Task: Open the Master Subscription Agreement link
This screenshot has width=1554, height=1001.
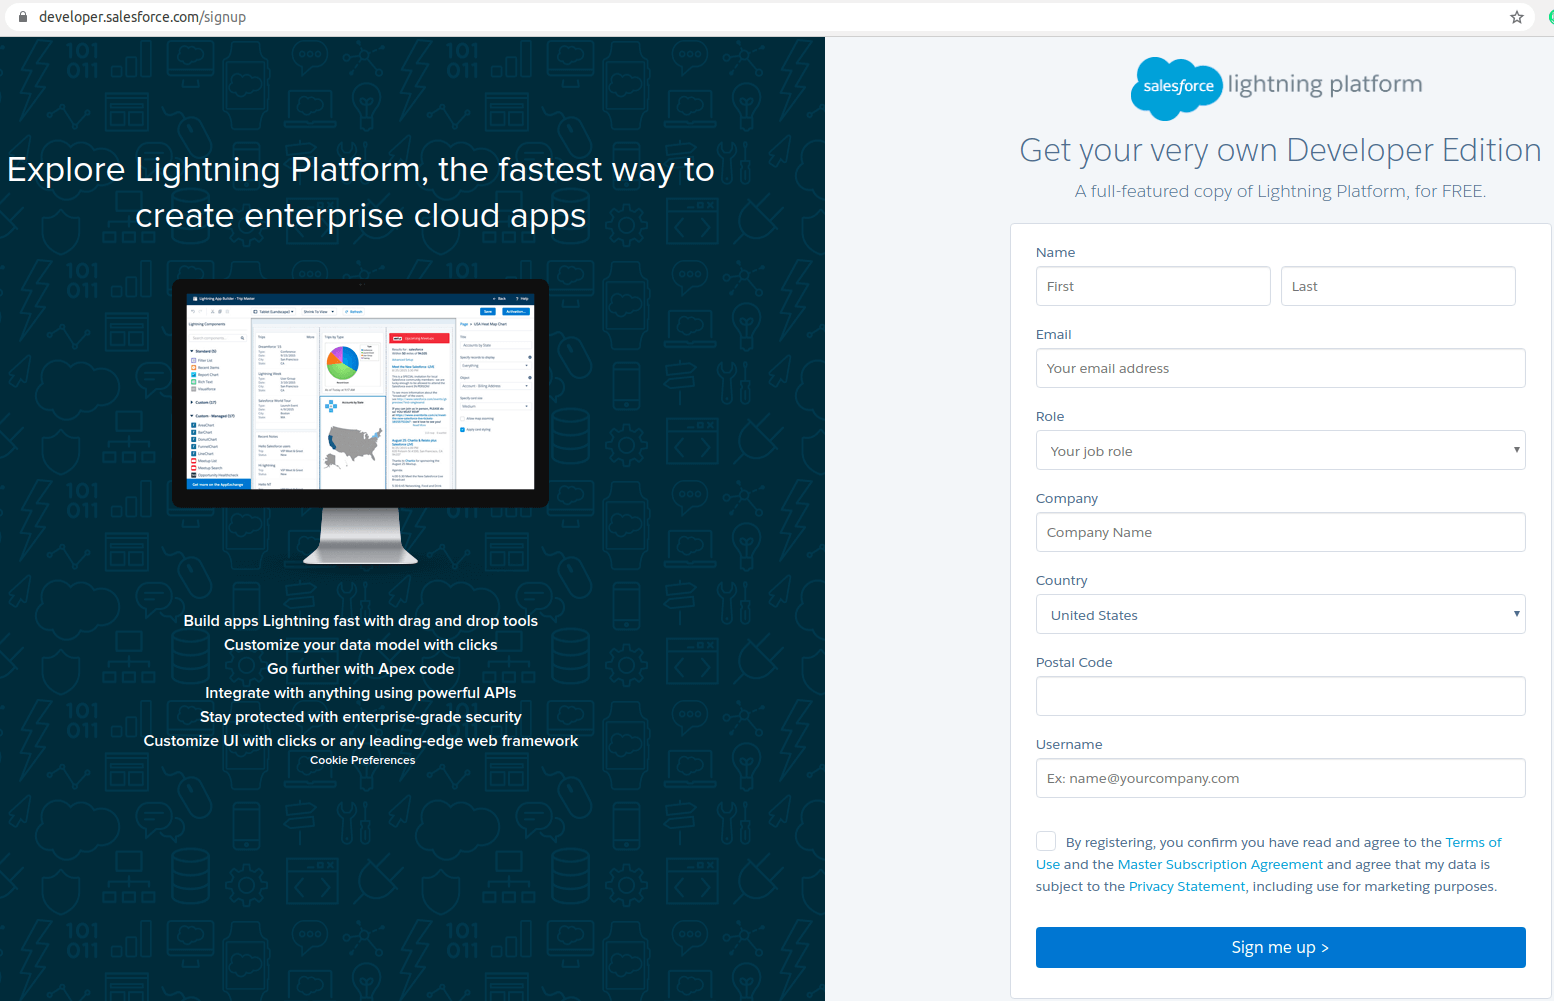Action: pyautogui.click(x=1220, y=864)
